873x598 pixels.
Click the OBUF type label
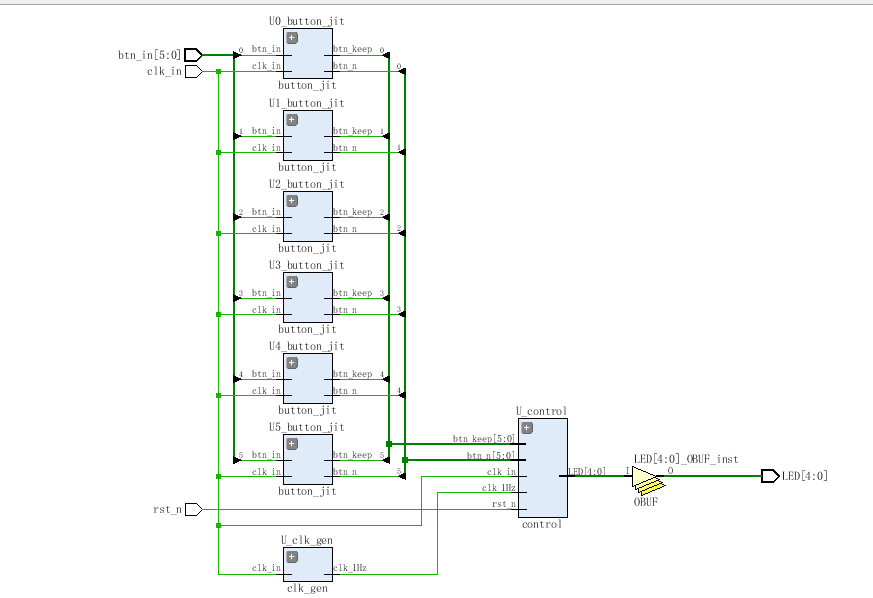tap(646, 502)
